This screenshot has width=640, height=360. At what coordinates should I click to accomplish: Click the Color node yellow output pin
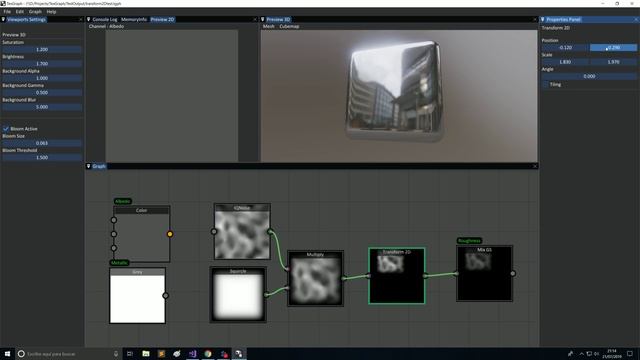(170, 234)
